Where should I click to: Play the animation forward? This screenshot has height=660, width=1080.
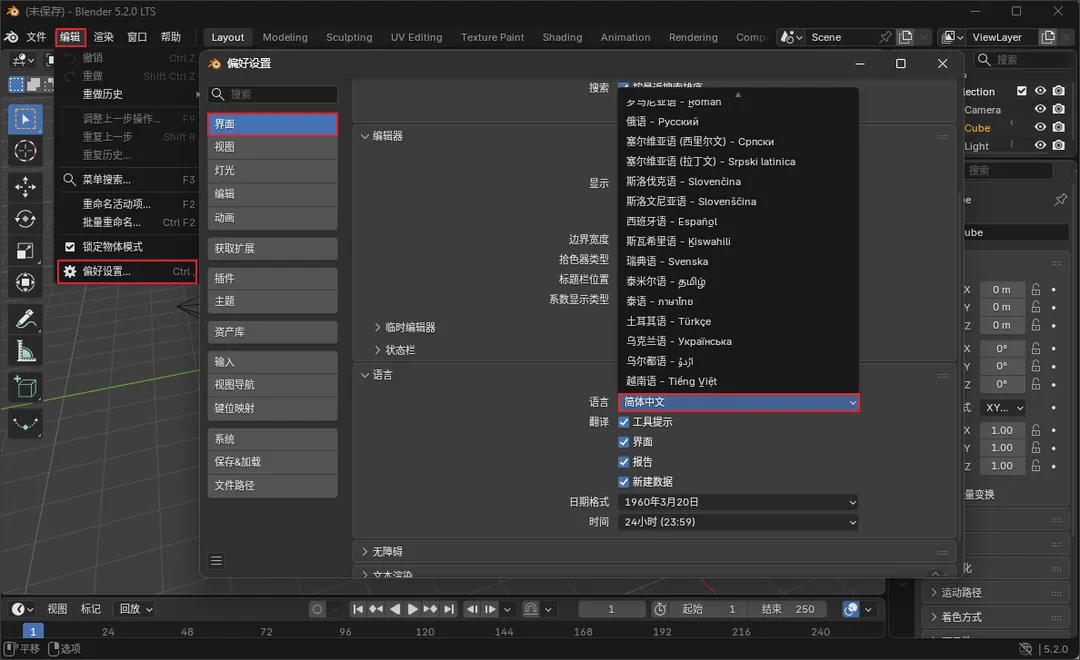pyautogui.click(x=413, y=609)
